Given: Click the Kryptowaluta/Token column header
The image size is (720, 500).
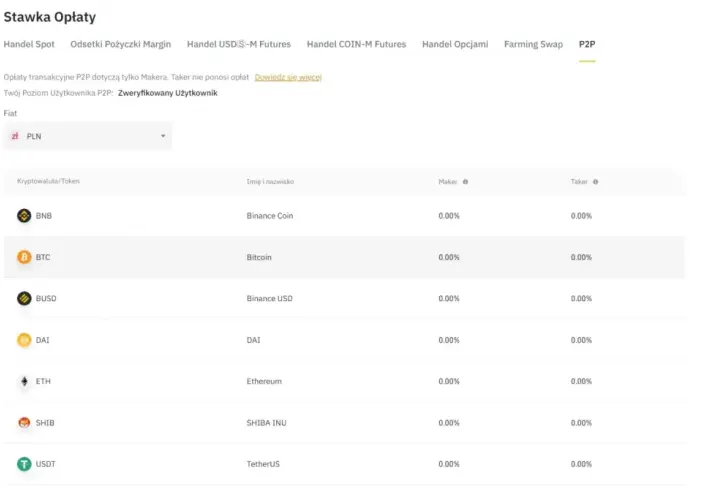Looking at the screenshot, I should click(48, 181).
